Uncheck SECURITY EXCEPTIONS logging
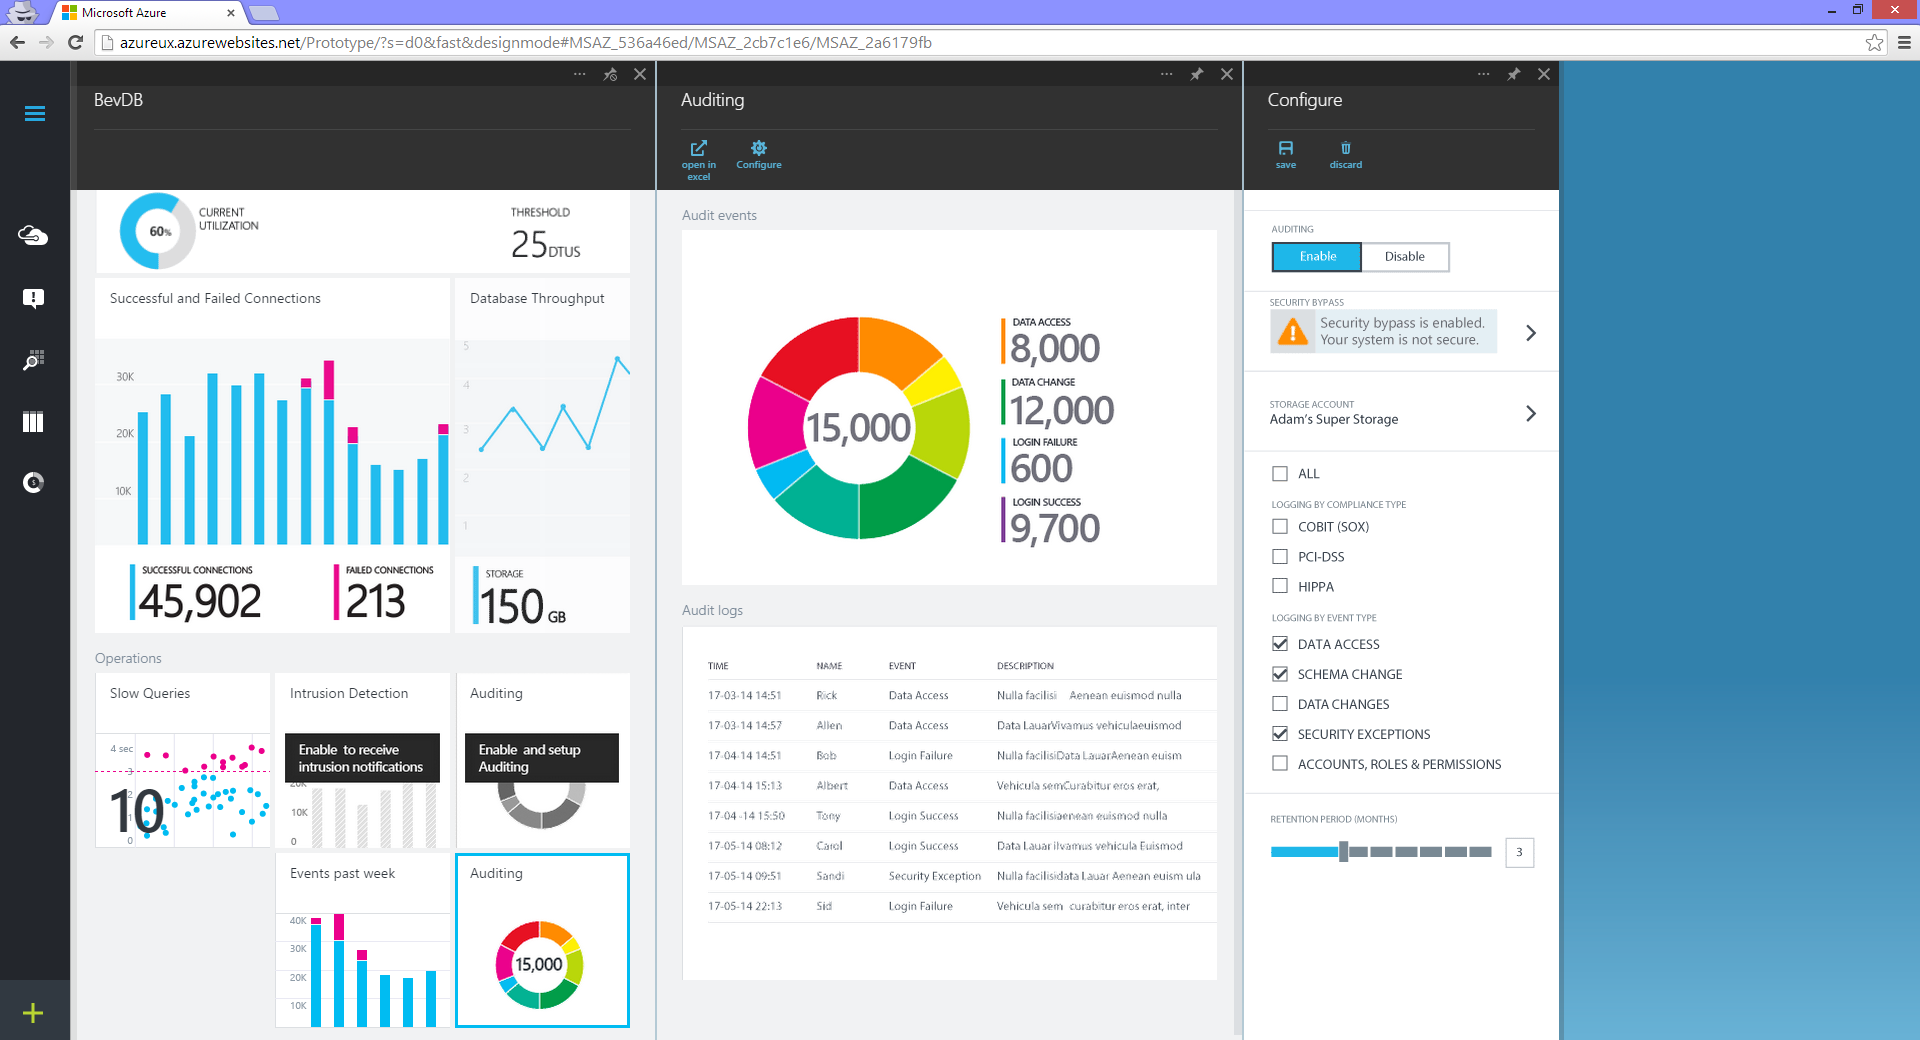Image resolution: width=1920 pixels, height=1040 pixels. click(x=1280, y=734)
